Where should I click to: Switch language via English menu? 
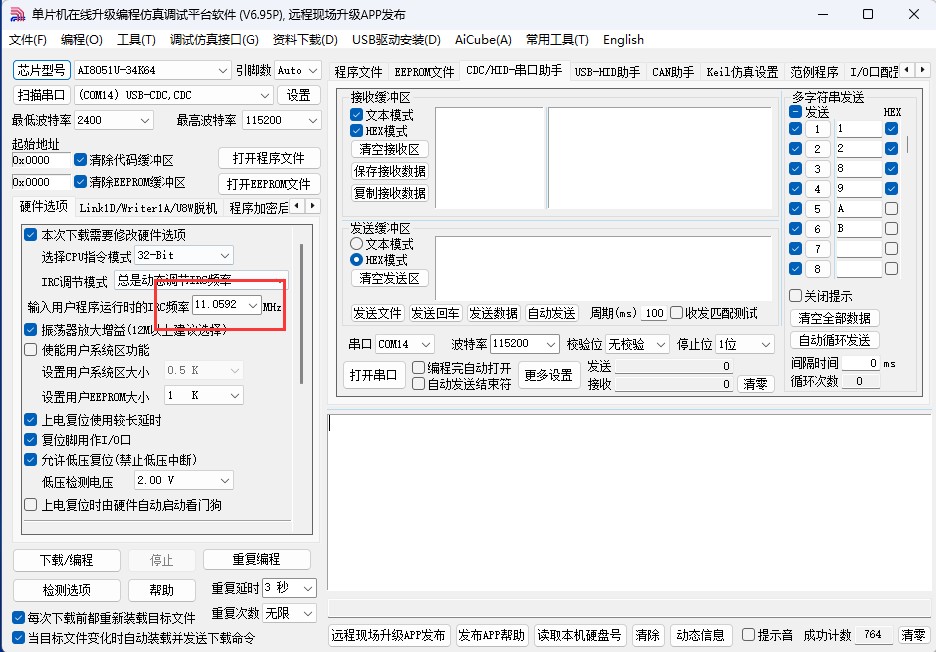pyautogui.click(x=623, y=39)
